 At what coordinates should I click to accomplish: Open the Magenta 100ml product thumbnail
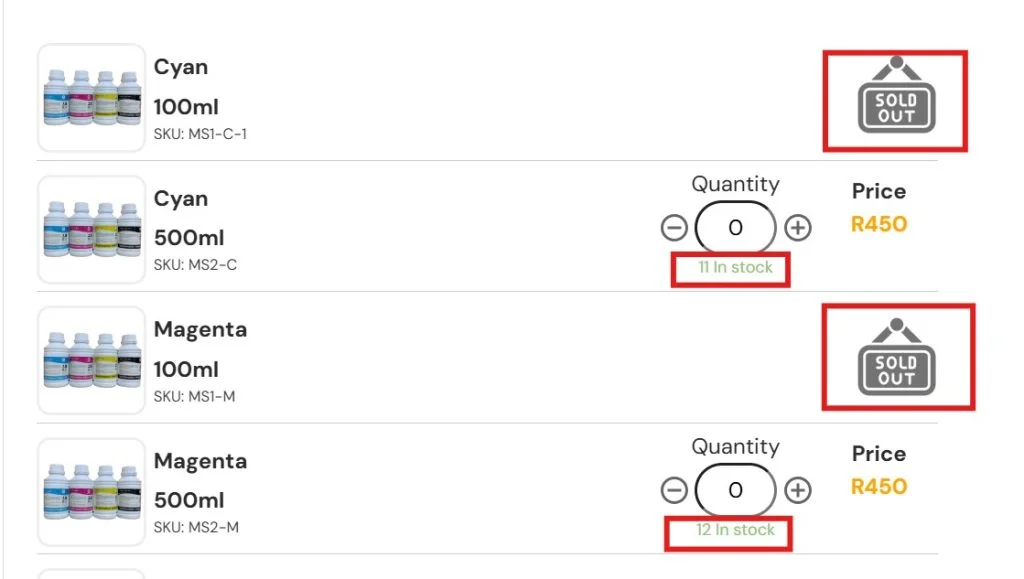[x=91, y=360]
